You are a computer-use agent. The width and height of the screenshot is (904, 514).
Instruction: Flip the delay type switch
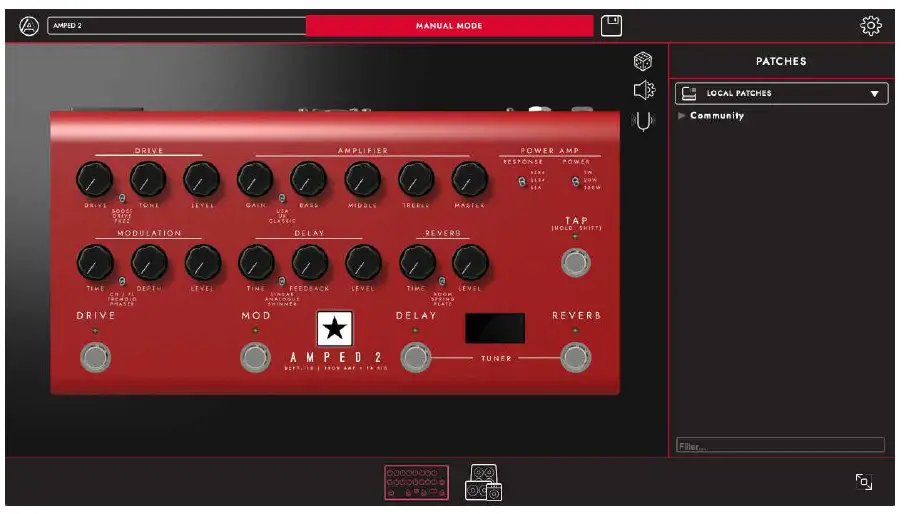[x=282, y=281]
